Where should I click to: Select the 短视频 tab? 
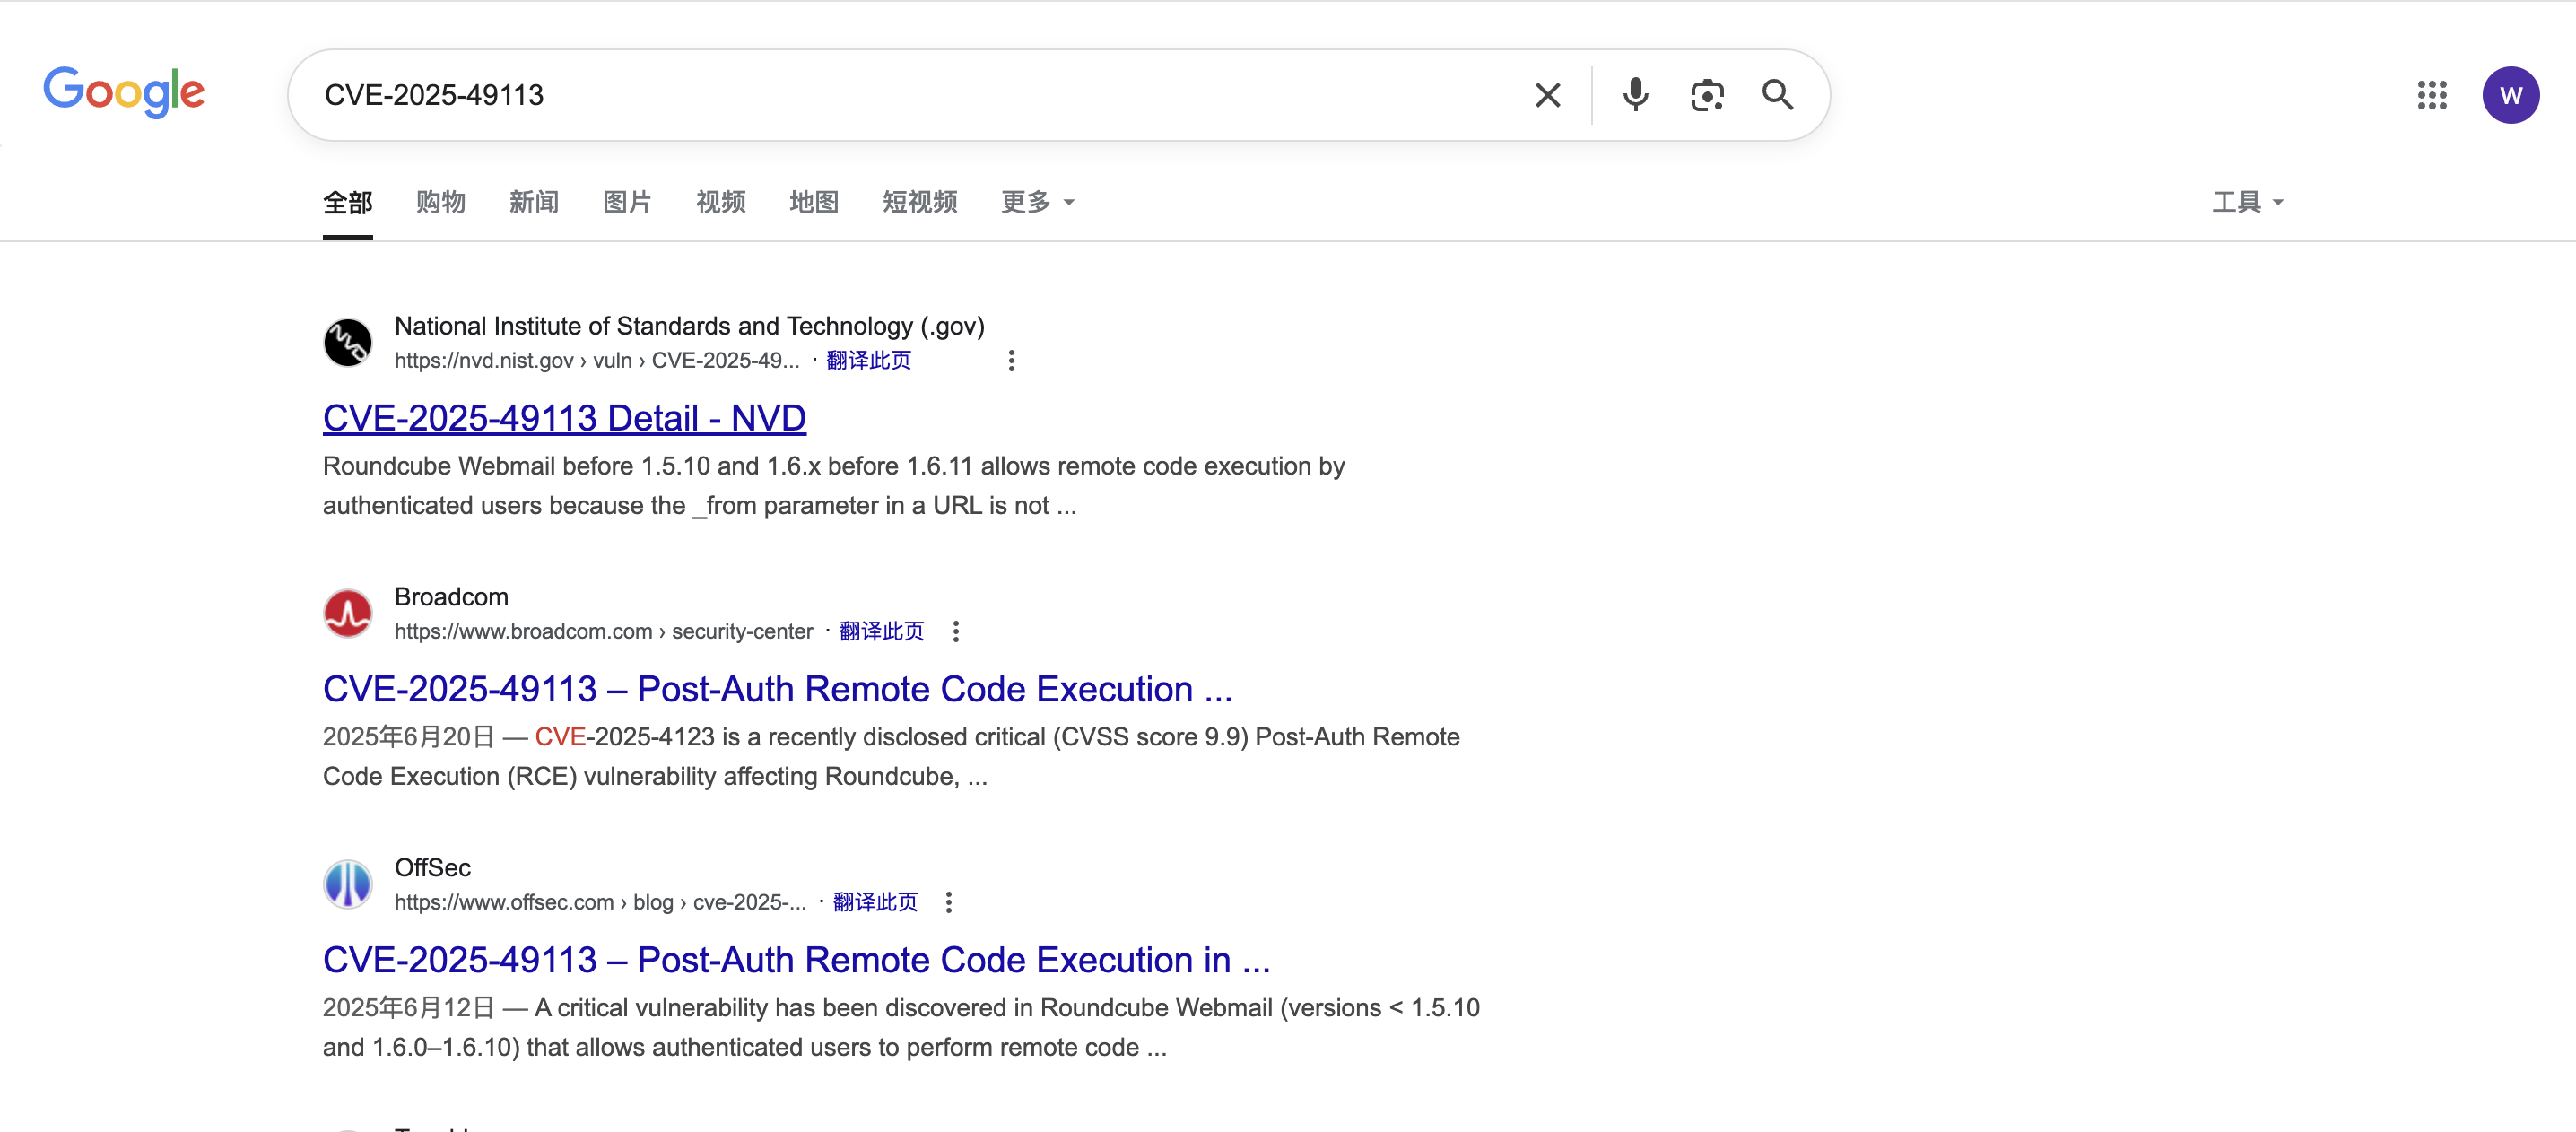(x=919, y=202)
